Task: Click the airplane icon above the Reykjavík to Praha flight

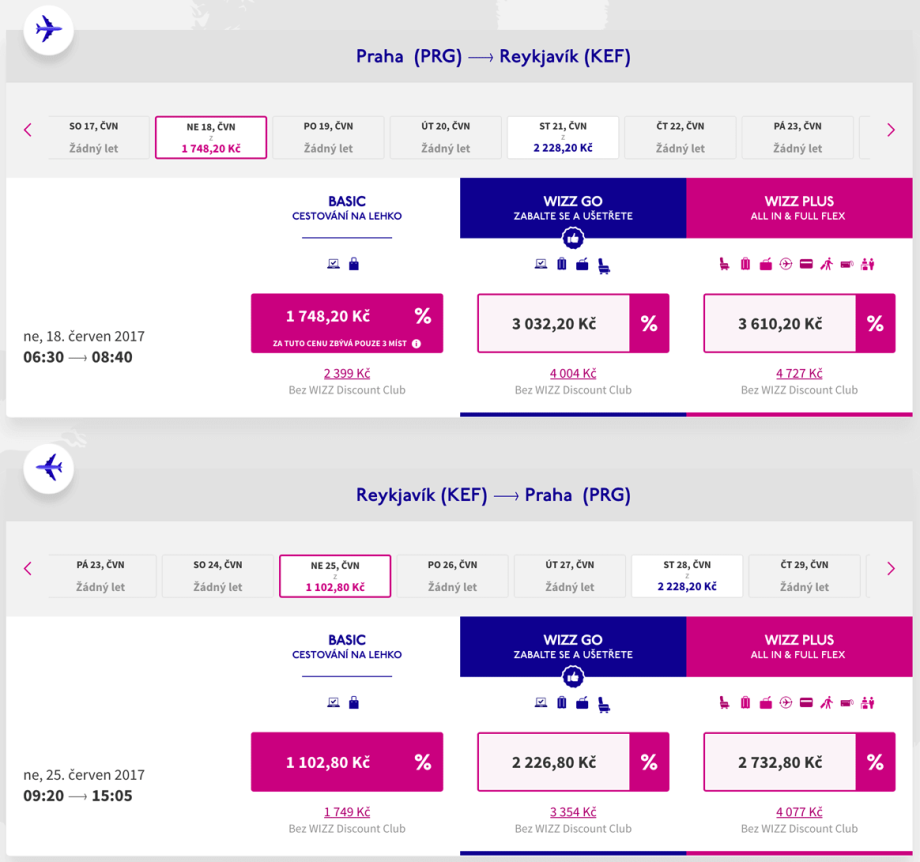Action: point(48,467)
